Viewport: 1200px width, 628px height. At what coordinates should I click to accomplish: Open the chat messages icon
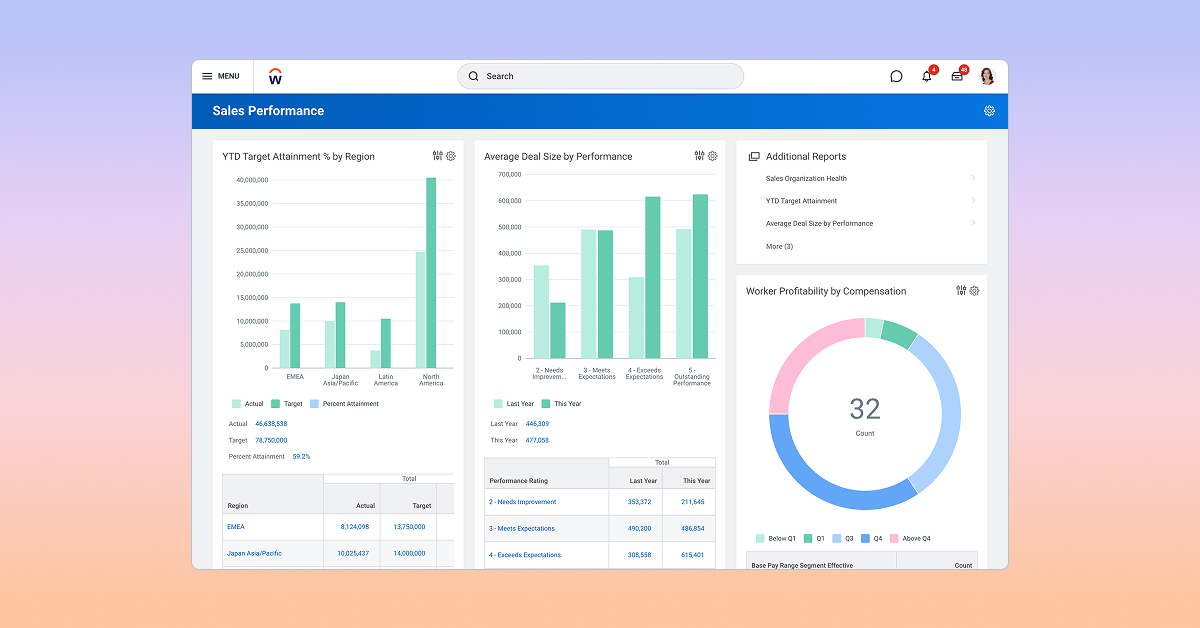[x=896, y=76]
